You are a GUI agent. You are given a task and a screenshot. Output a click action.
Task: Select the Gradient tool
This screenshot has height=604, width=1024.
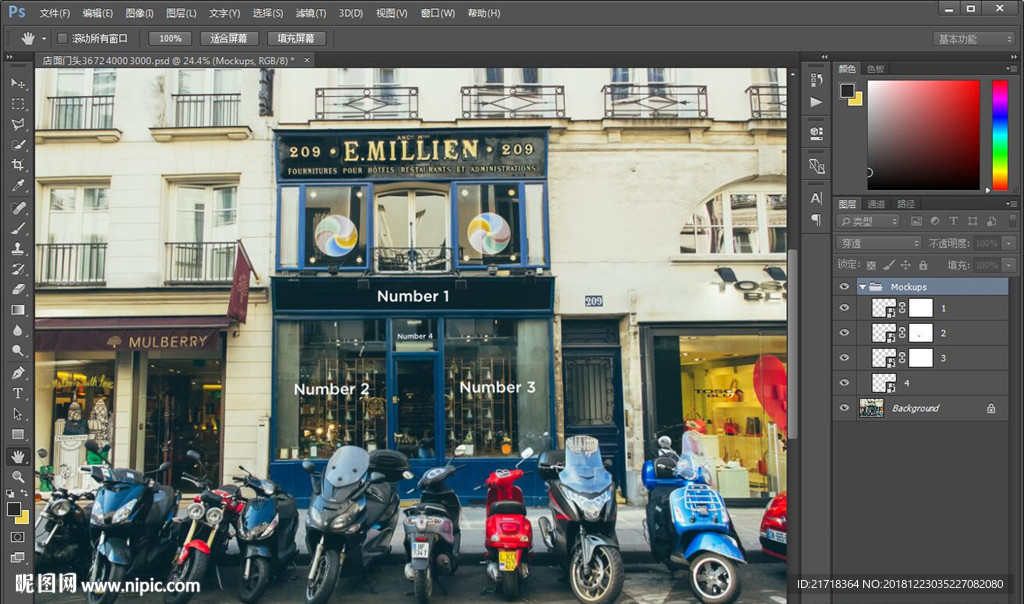click(x=18, y=310)
